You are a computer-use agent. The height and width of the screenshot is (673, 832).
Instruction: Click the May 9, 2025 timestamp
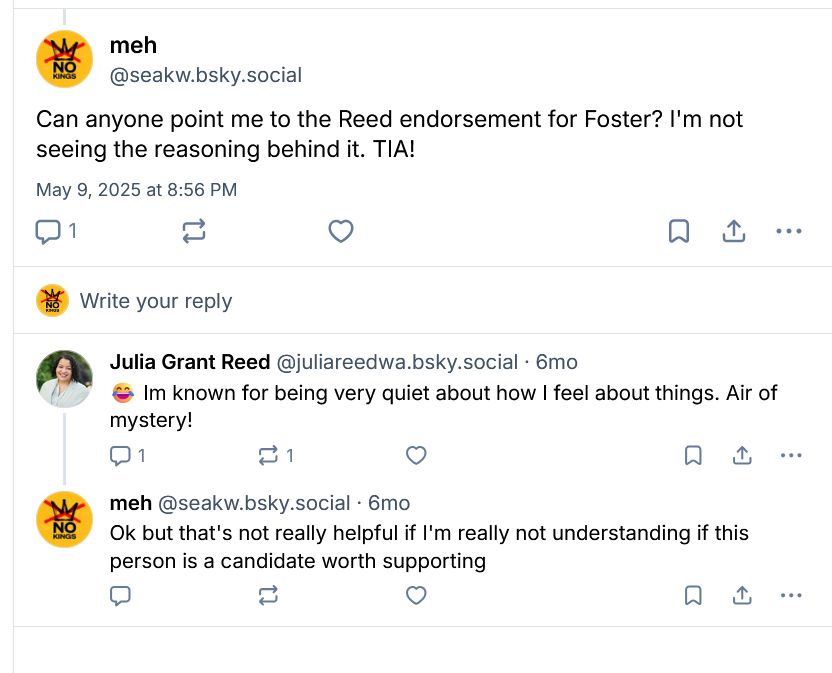pos(136,189)
